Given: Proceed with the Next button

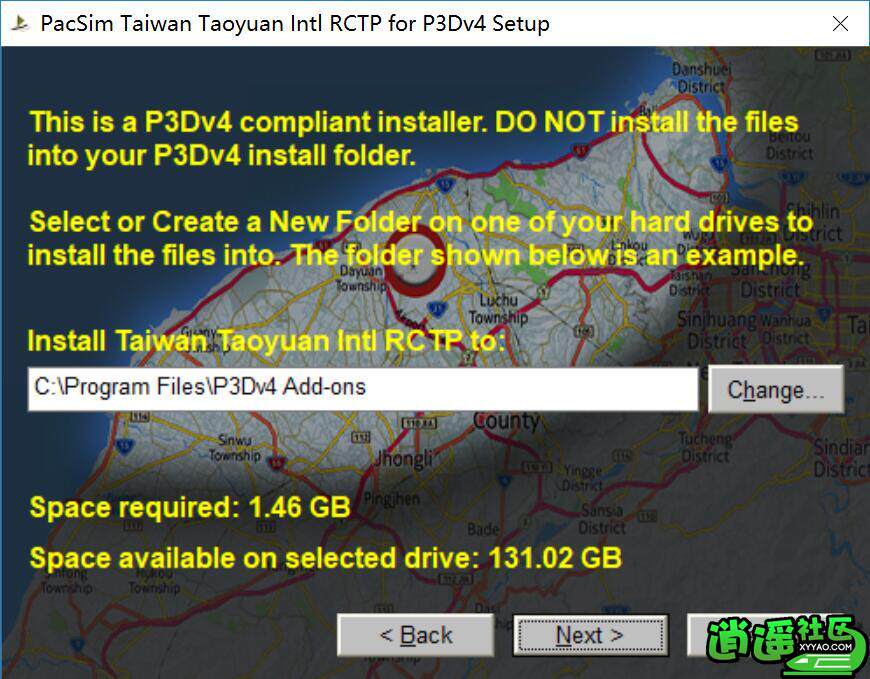Looking at the screenshot, I should tap(590, 635).
